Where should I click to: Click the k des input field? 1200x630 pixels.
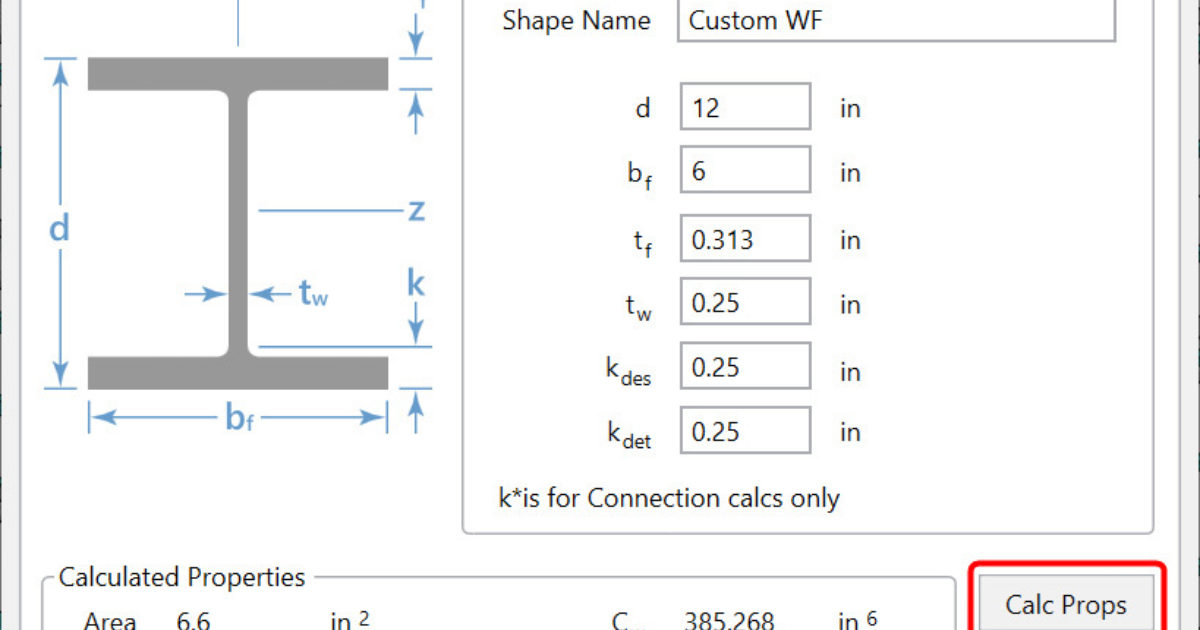(744, 366)
